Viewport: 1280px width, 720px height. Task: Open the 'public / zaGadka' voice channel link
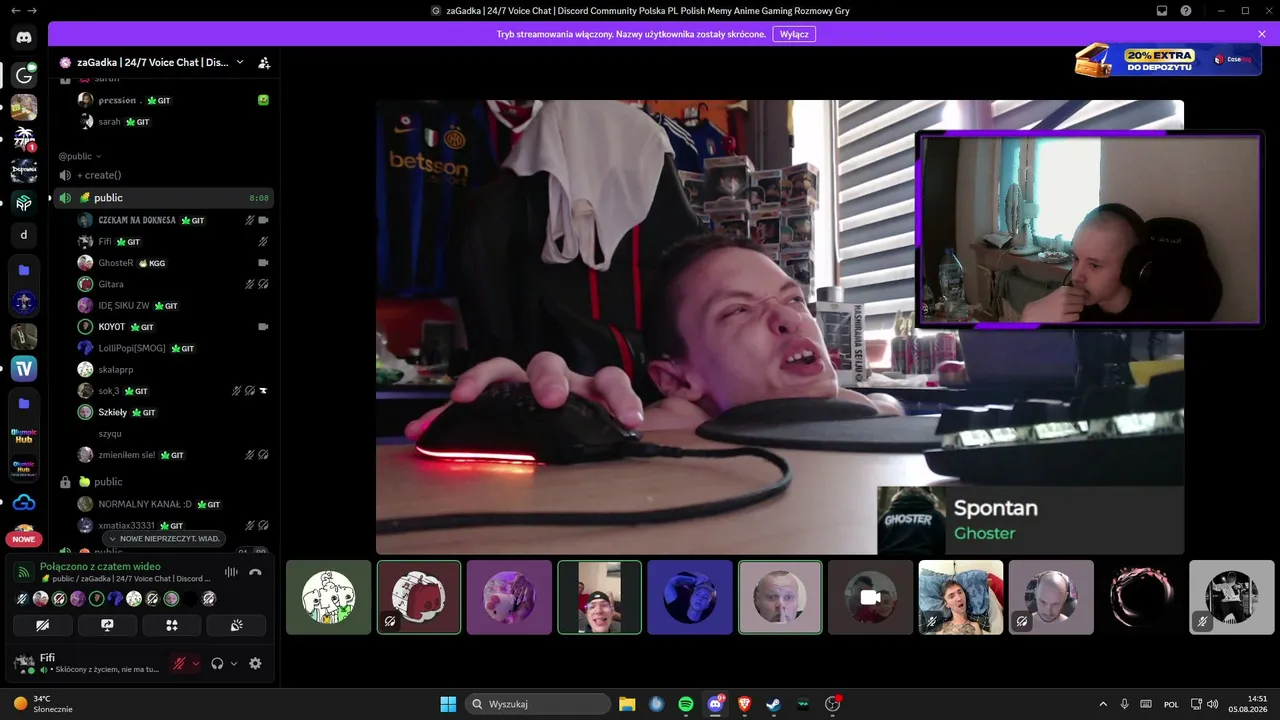coord(124,579)
